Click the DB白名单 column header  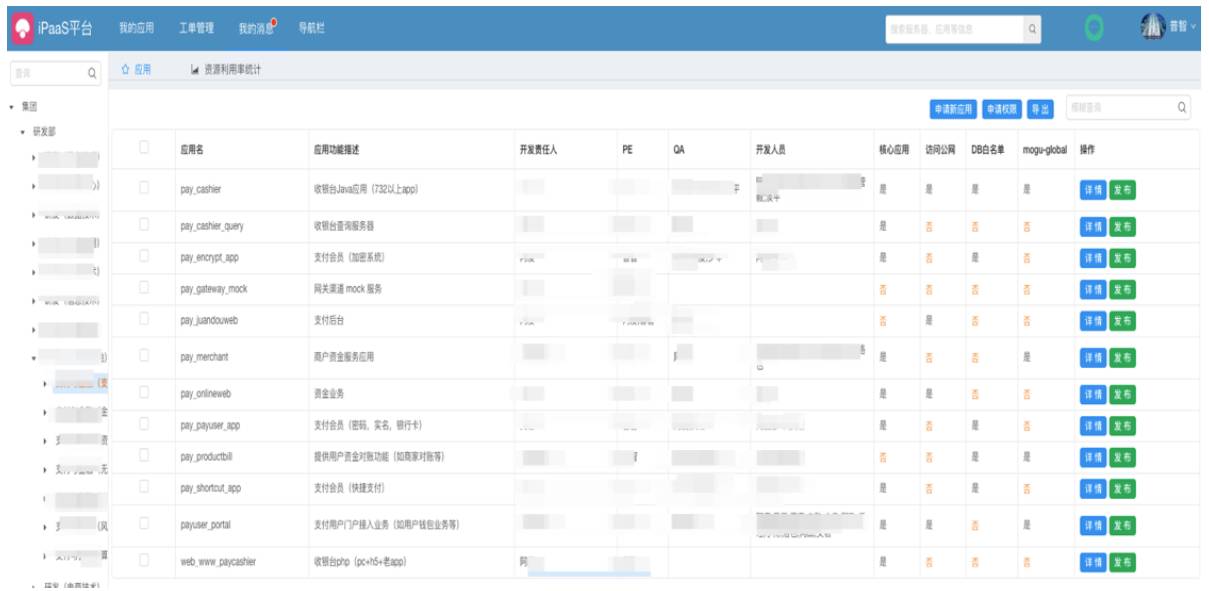pyautogui.click(x=988, y=149)
